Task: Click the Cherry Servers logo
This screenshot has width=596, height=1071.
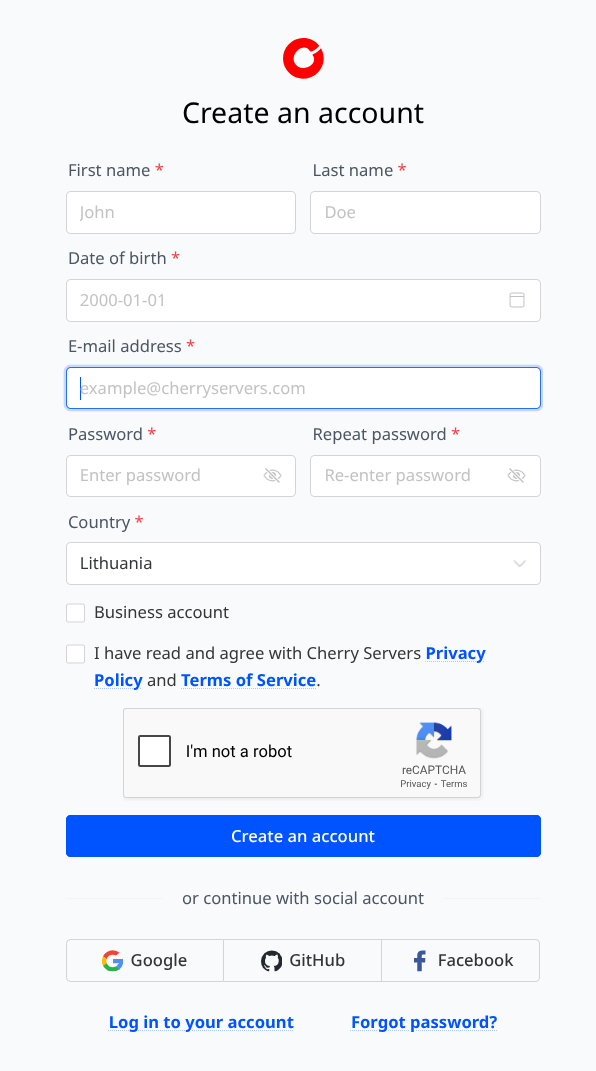Action: pos(303,59)
